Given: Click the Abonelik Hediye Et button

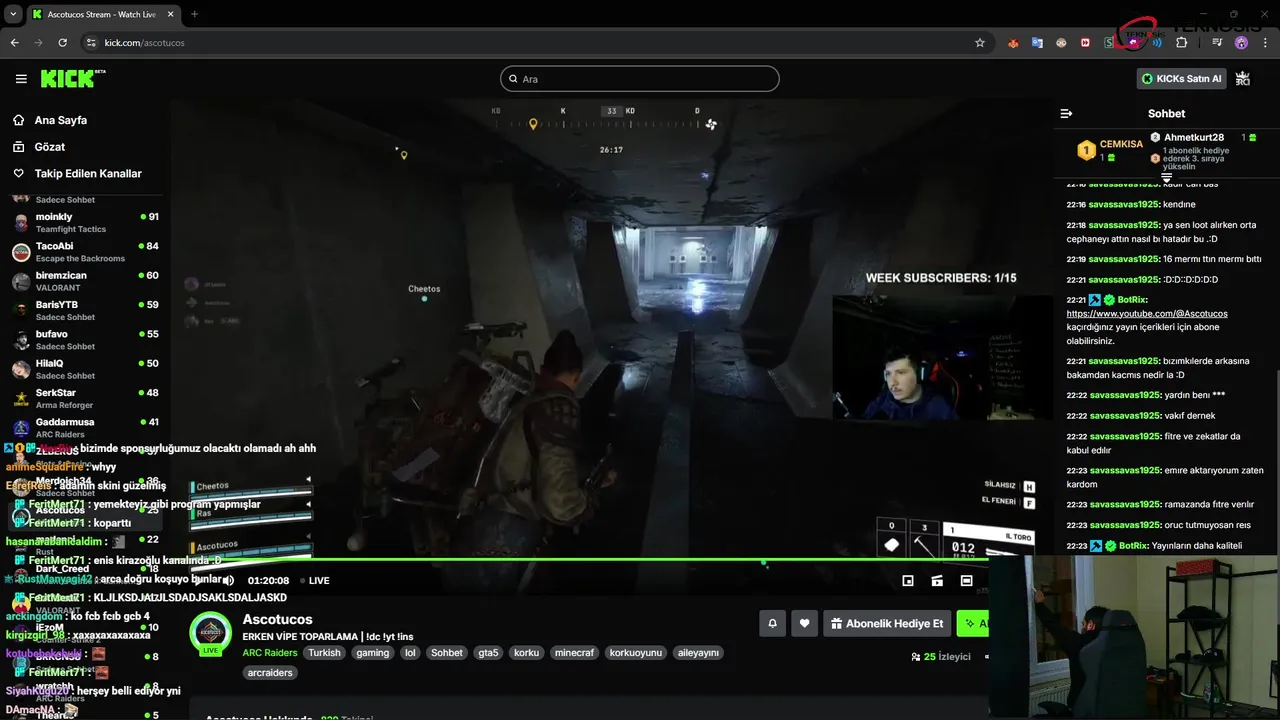Looking at the screenshot, I should [x=887, y=623].
